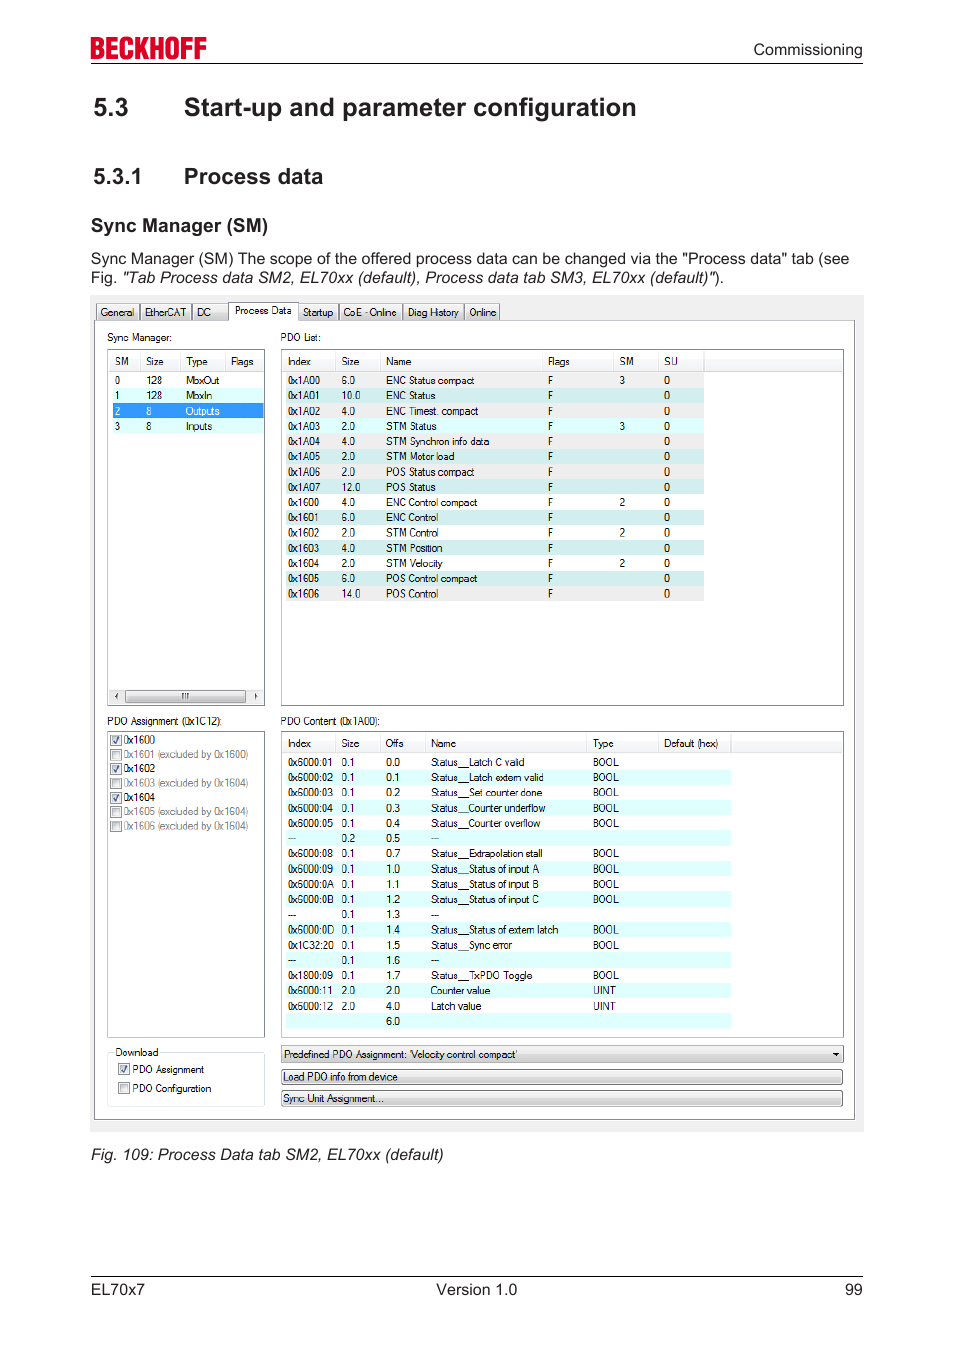Select the Latch value entry row
The height and width of the screenshot is (1350, 954).
point(508,1006)
